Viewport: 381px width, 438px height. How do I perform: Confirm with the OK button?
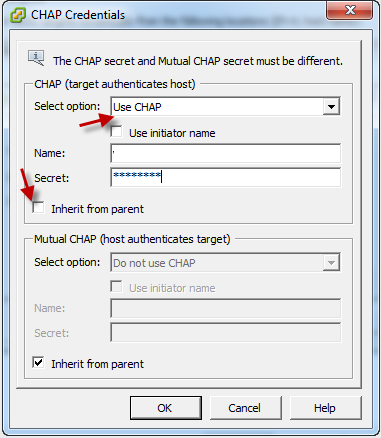166,408
